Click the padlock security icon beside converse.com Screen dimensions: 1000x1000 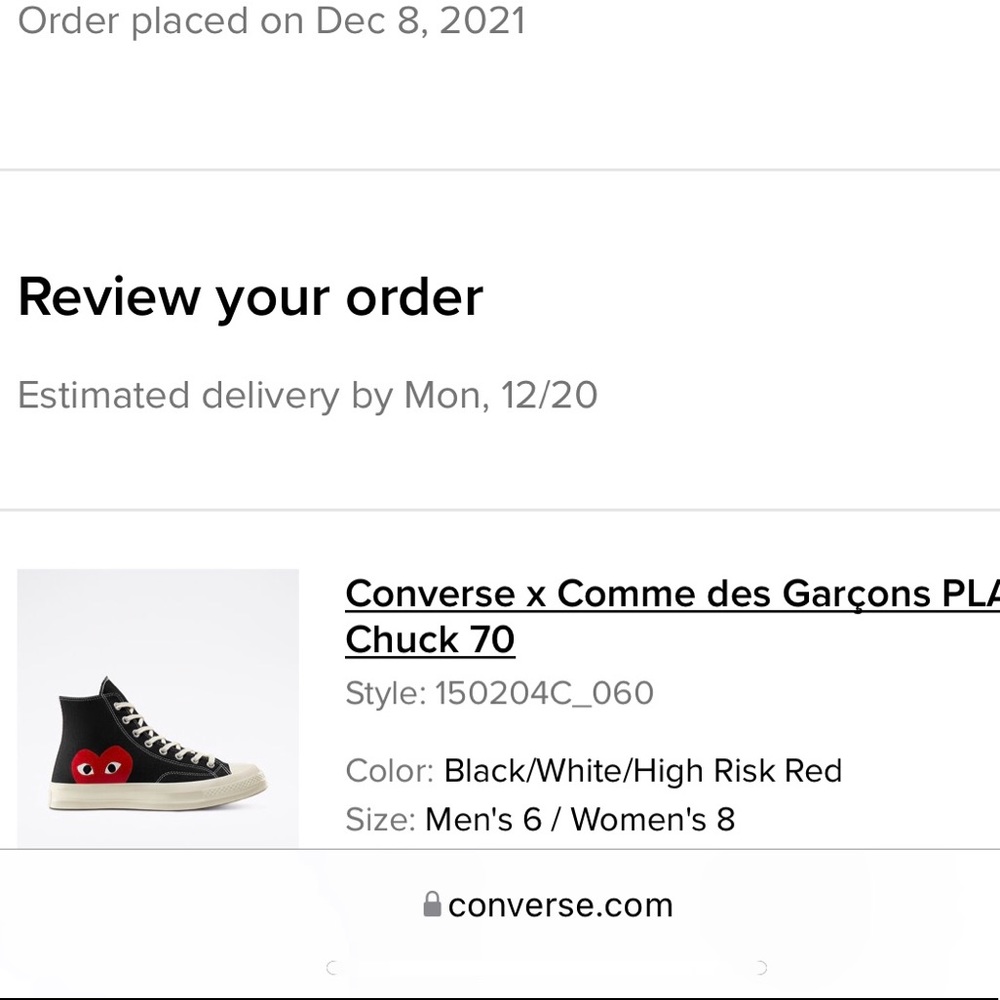(430, 904)
